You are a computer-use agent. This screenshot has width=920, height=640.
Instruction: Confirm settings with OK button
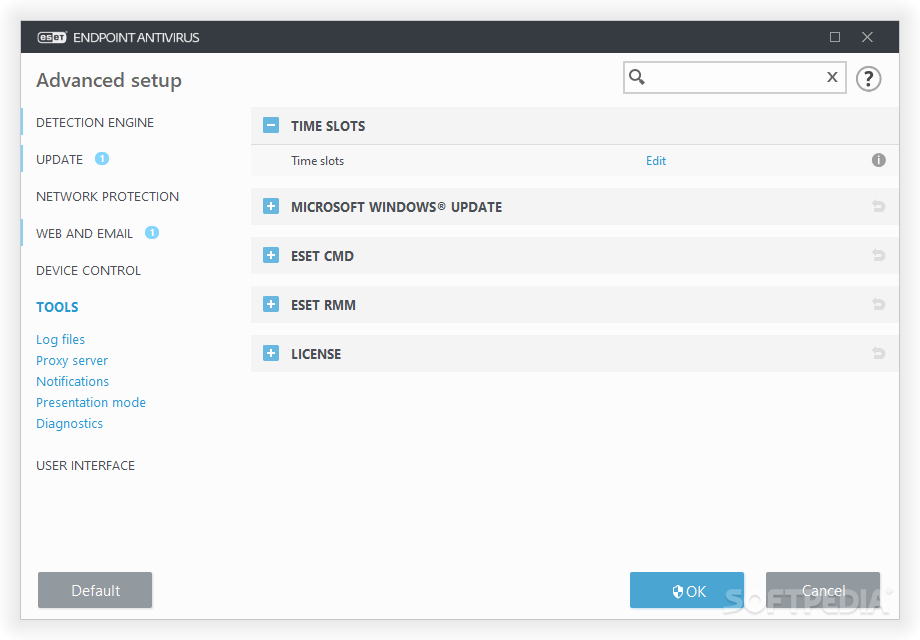[686, 590]
